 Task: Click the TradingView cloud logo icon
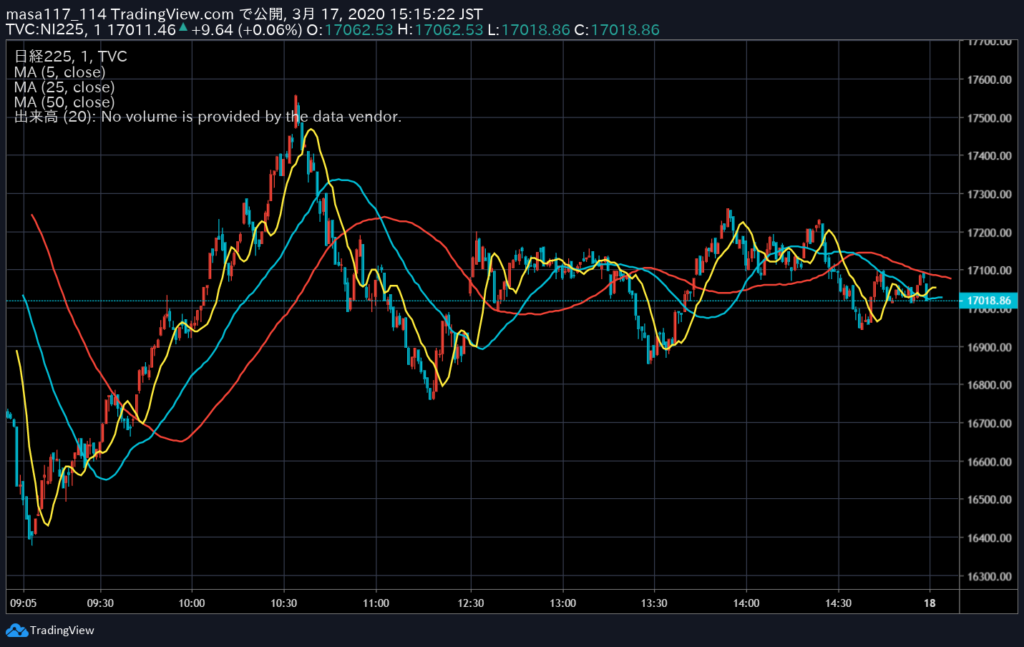[16, 631]
